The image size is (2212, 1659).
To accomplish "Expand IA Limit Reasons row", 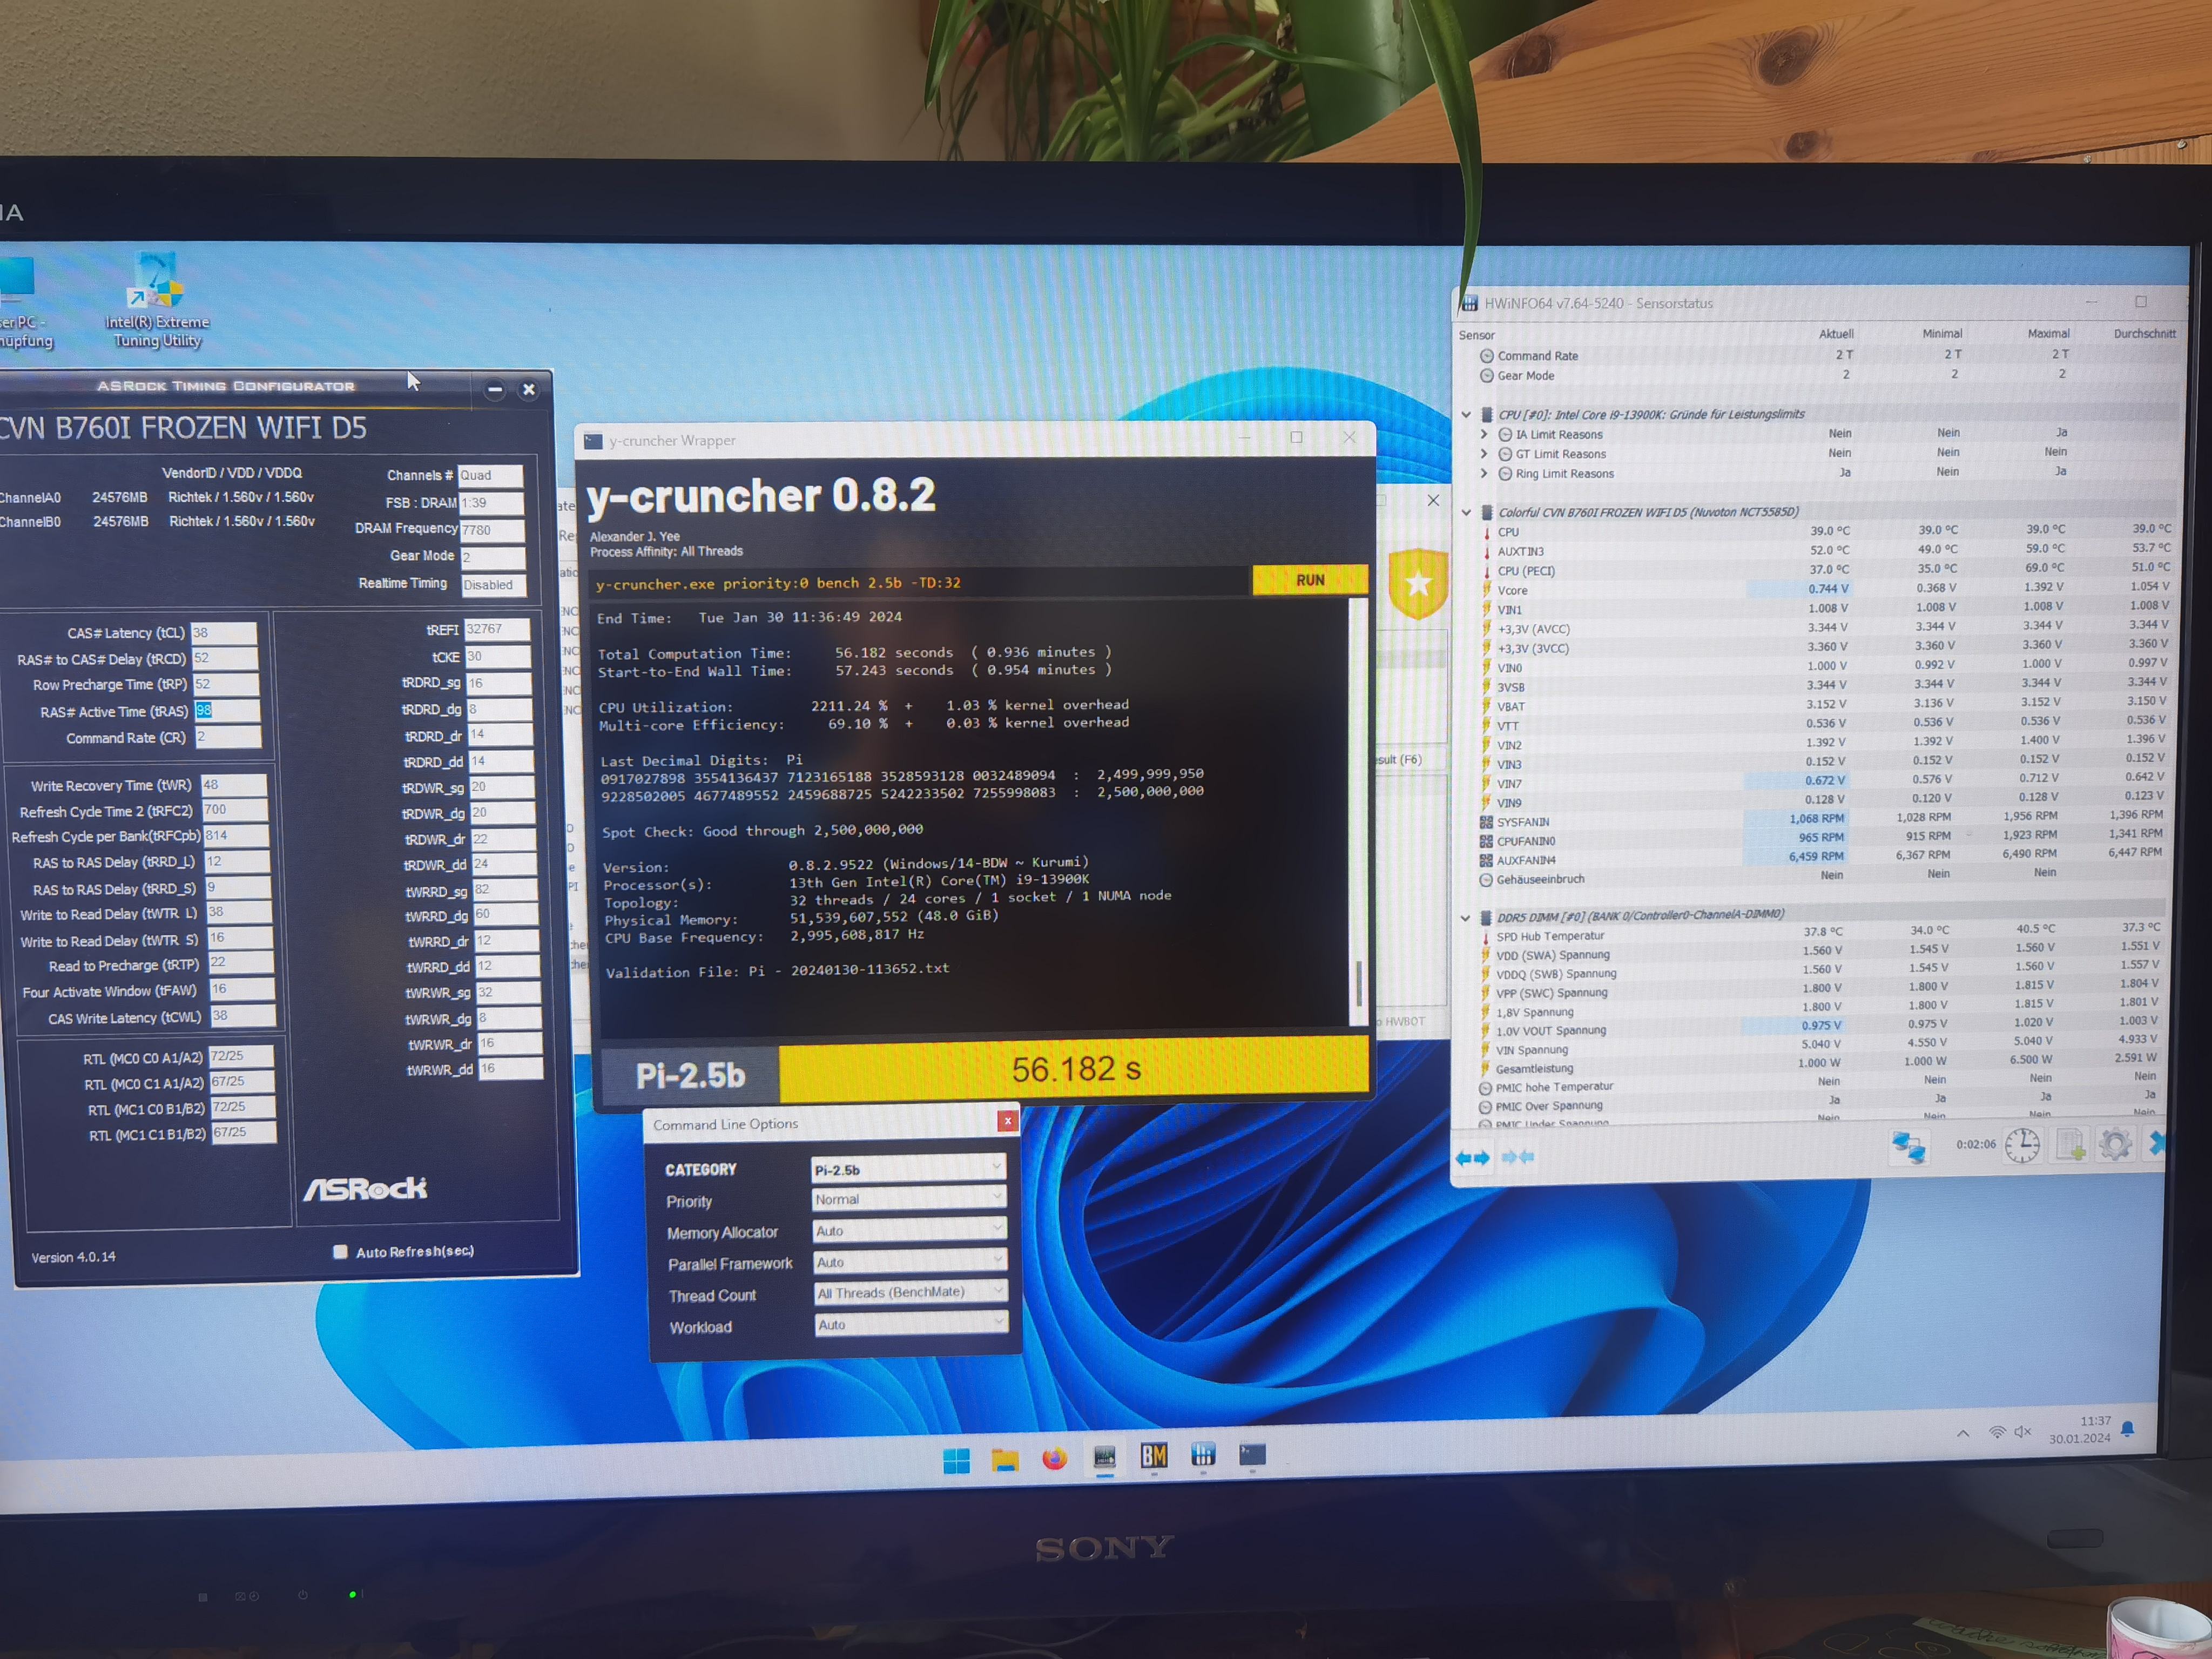I will [x=1485, y=434].
